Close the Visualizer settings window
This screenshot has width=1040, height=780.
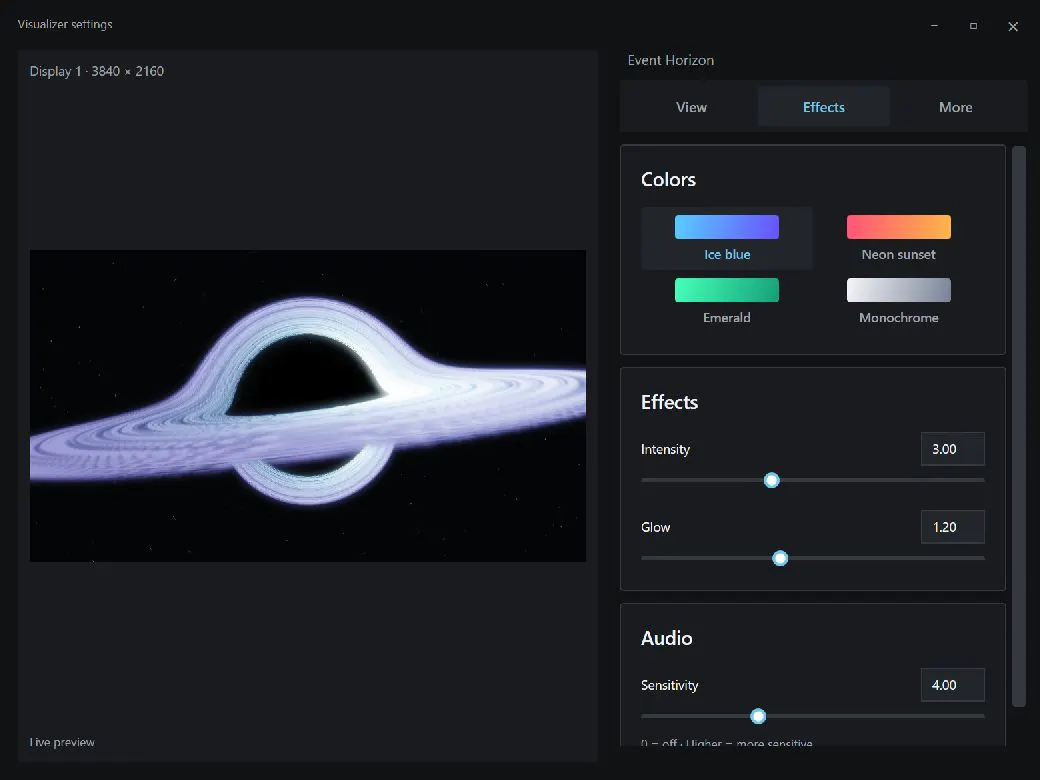[x=1013, y=27]
